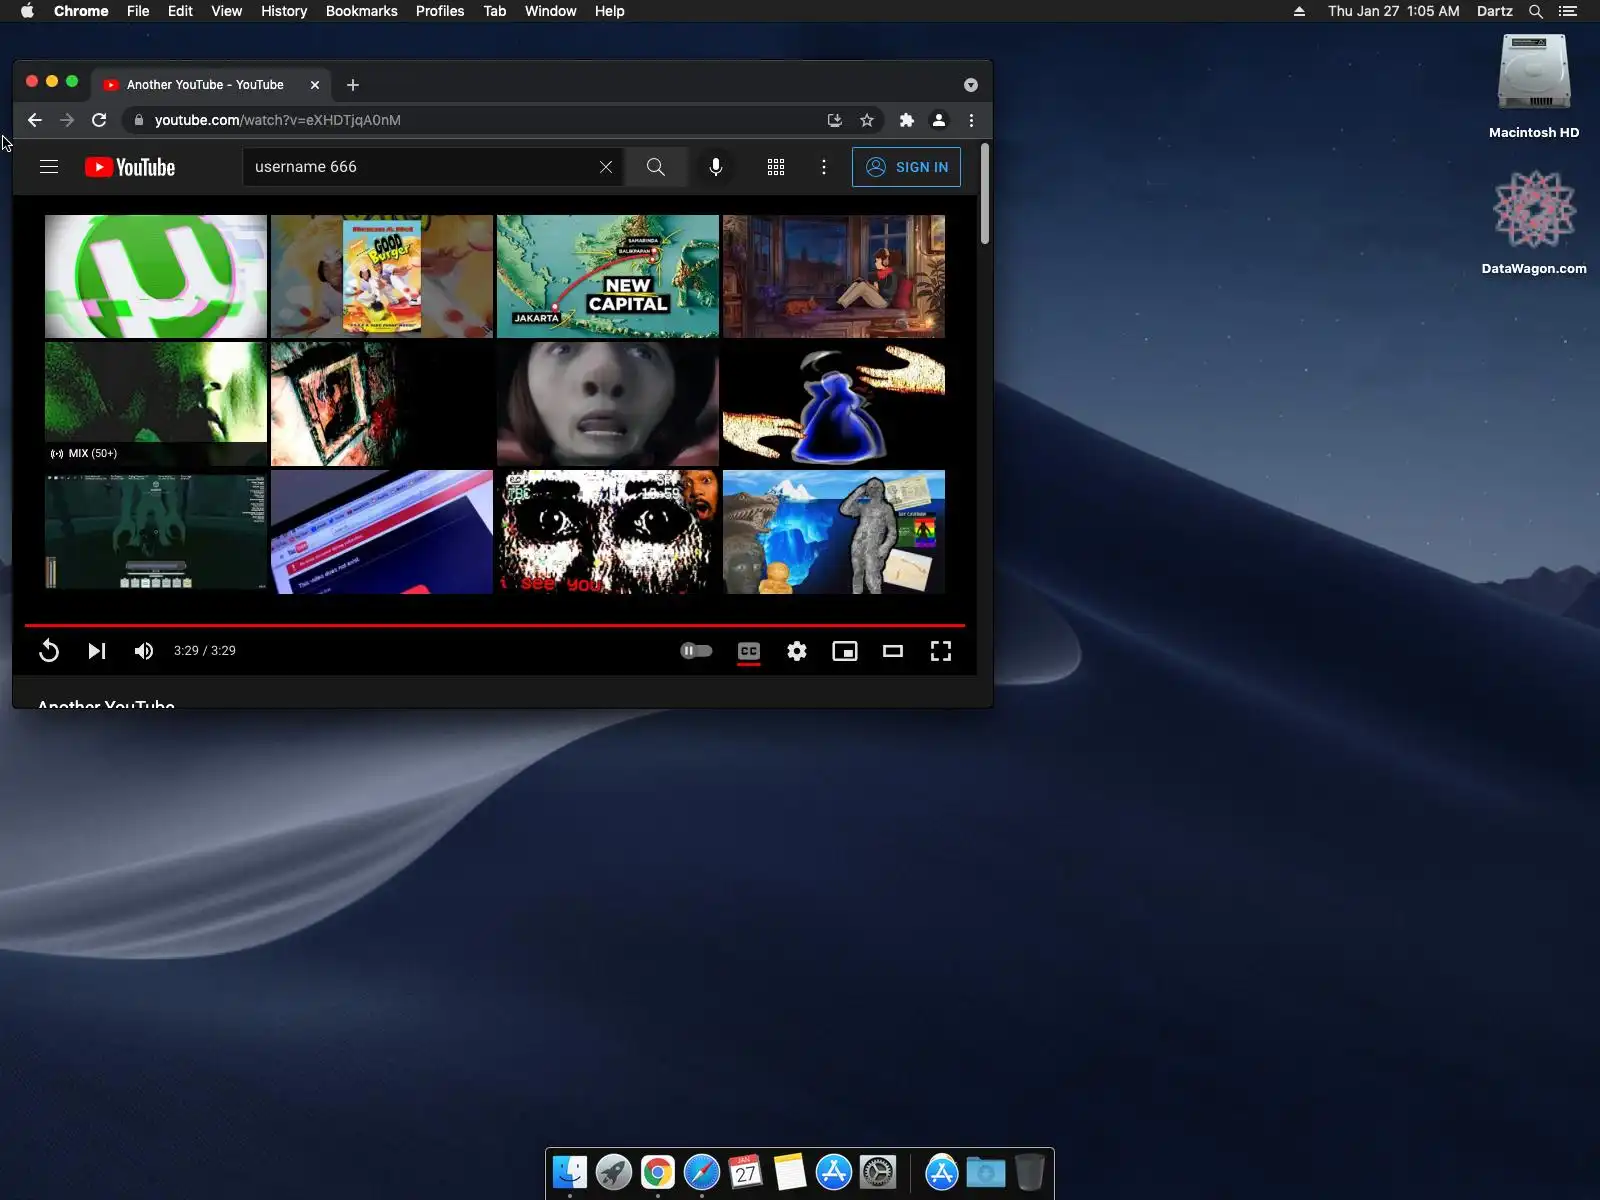Open the red framed picture suggested video
Image resolution: width=1600 pixels, height=1200 pixels.
(x=382, y=404)
